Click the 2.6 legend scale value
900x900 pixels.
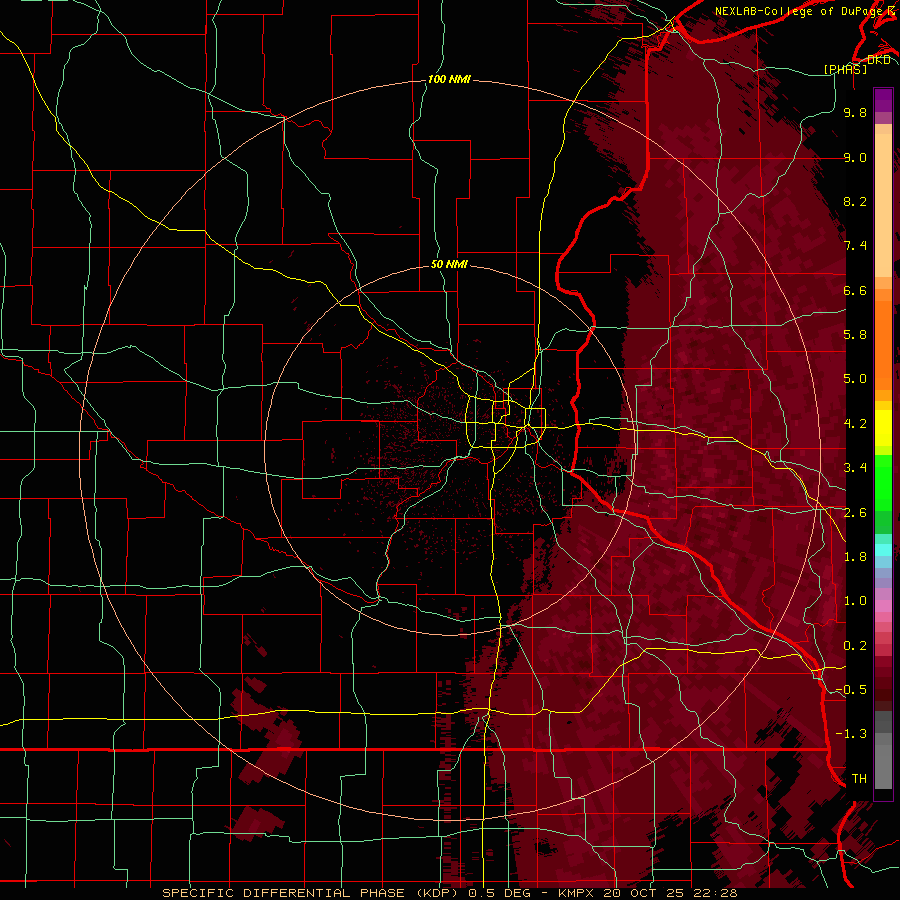[x=855, y=513]
